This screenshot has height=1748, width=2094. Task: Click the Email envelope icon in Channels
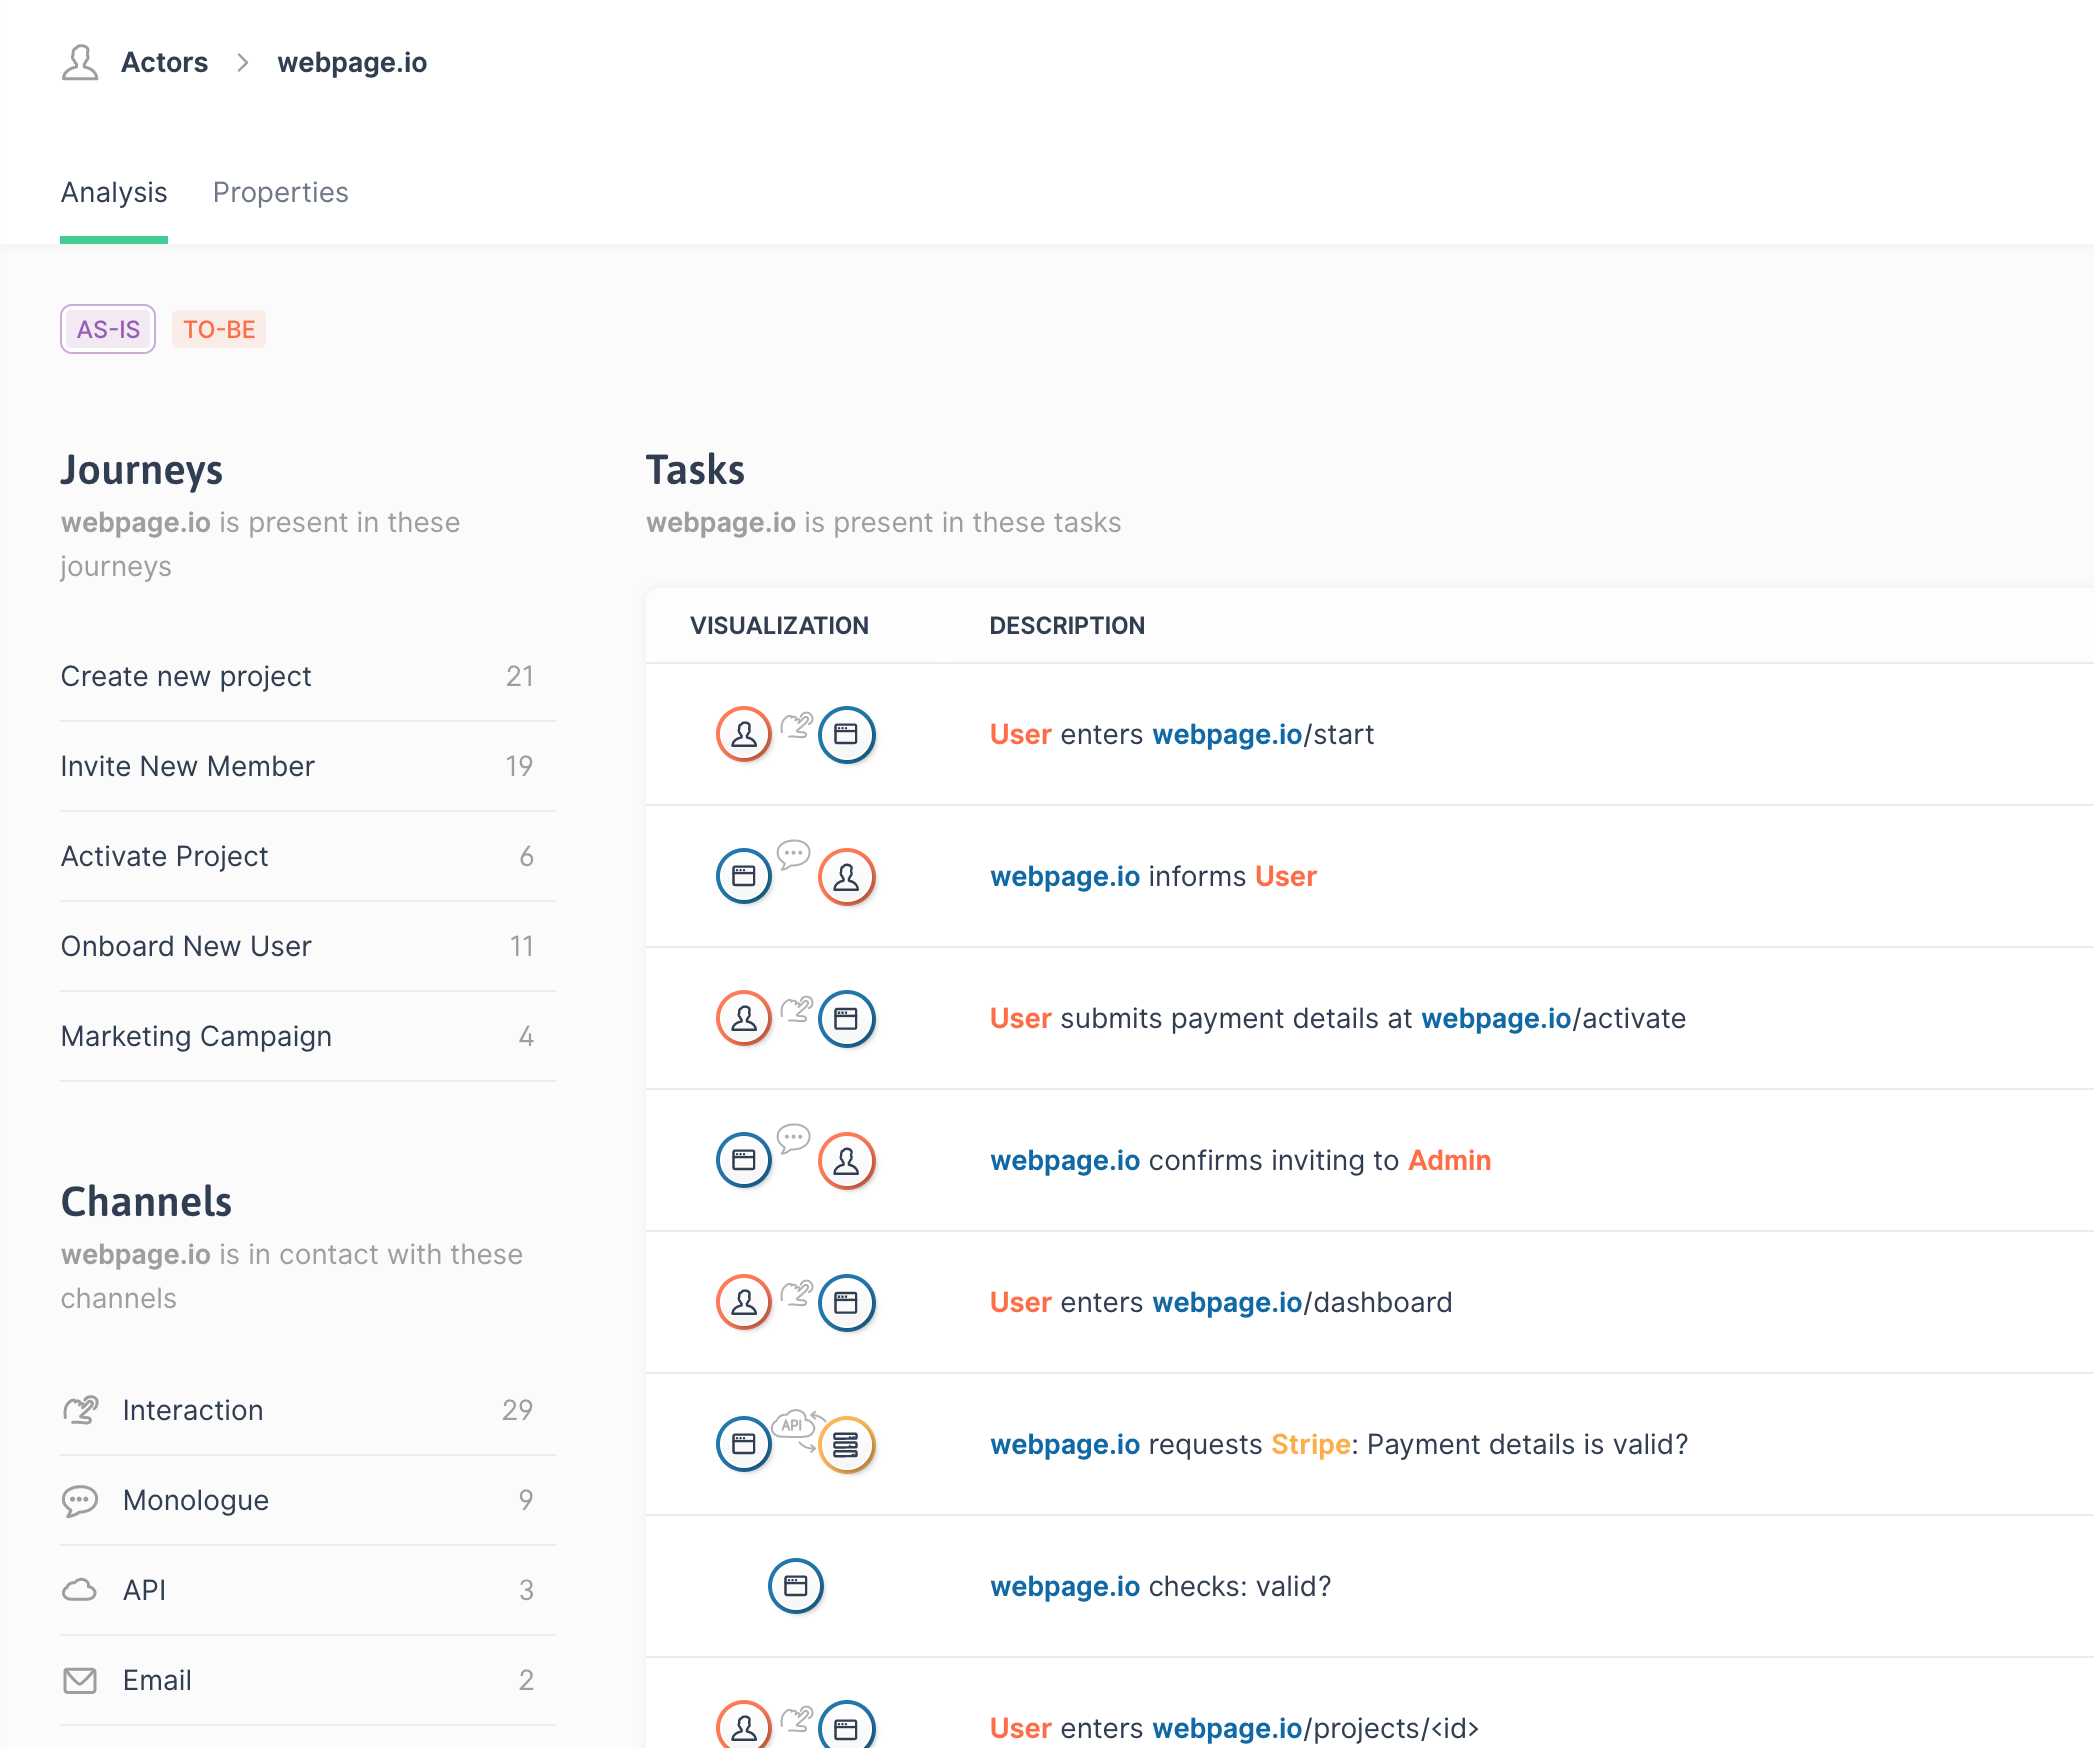tap(80, 1680)
